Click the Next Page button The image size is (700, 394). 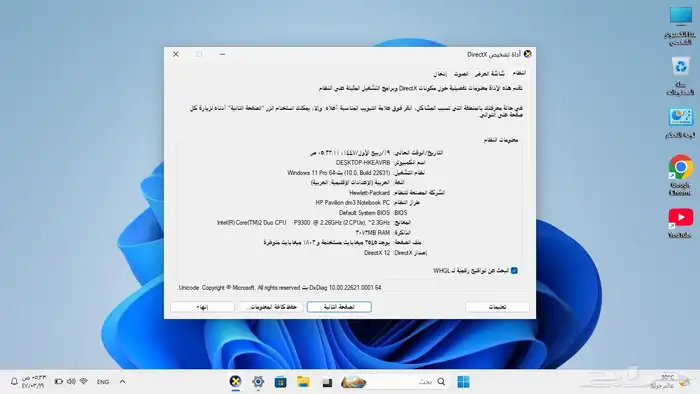[x=339, y=307]
